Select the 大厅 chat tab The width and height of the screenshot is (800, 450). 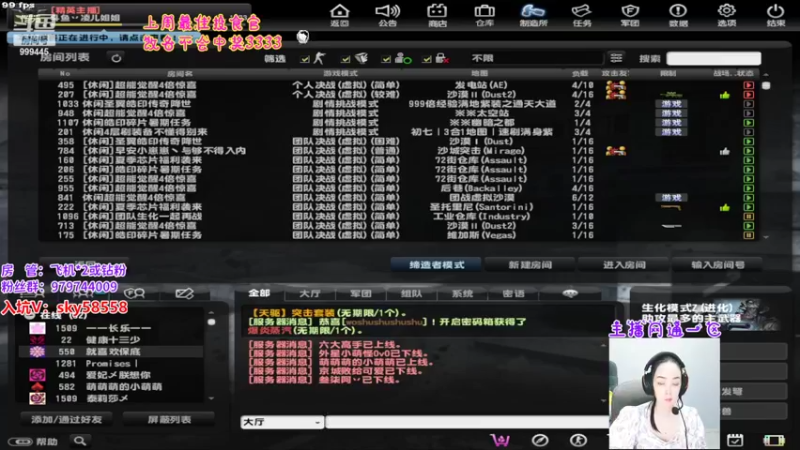310,293
